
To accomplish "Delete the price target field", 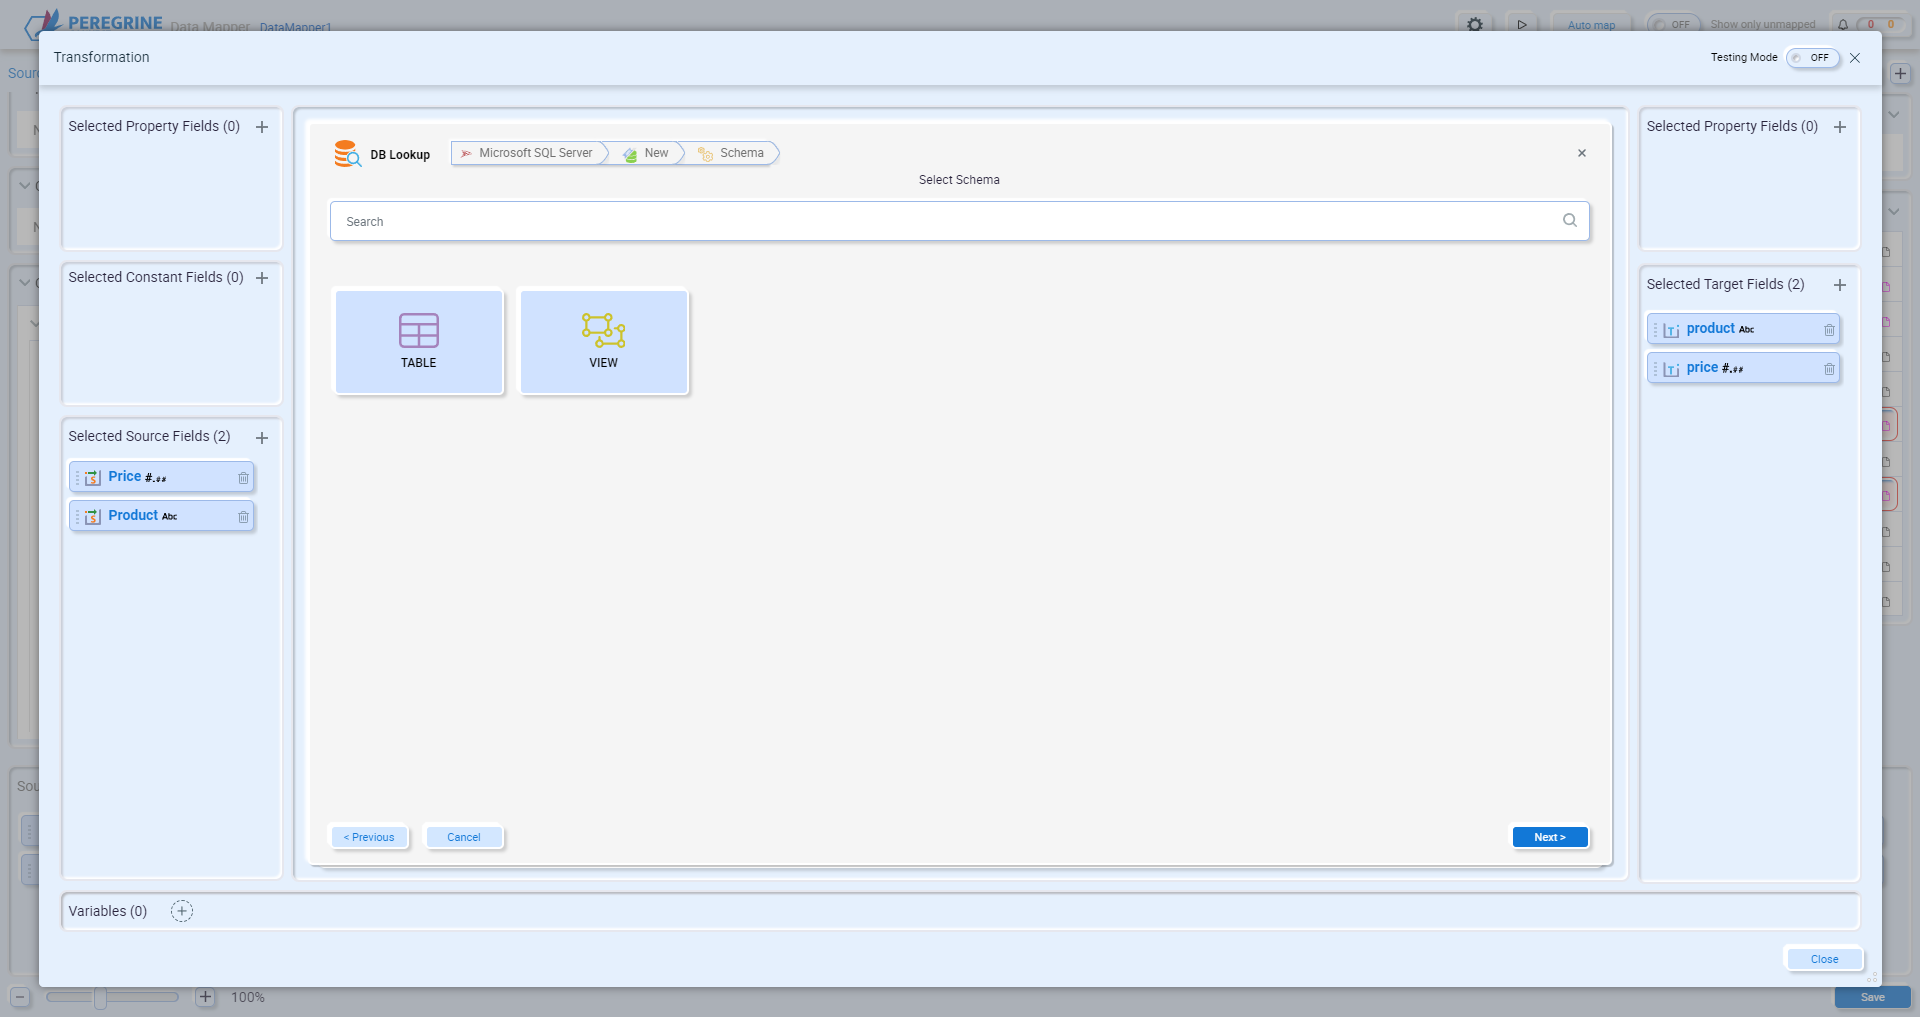I will pyautogui.click(x=1829, y=369).
